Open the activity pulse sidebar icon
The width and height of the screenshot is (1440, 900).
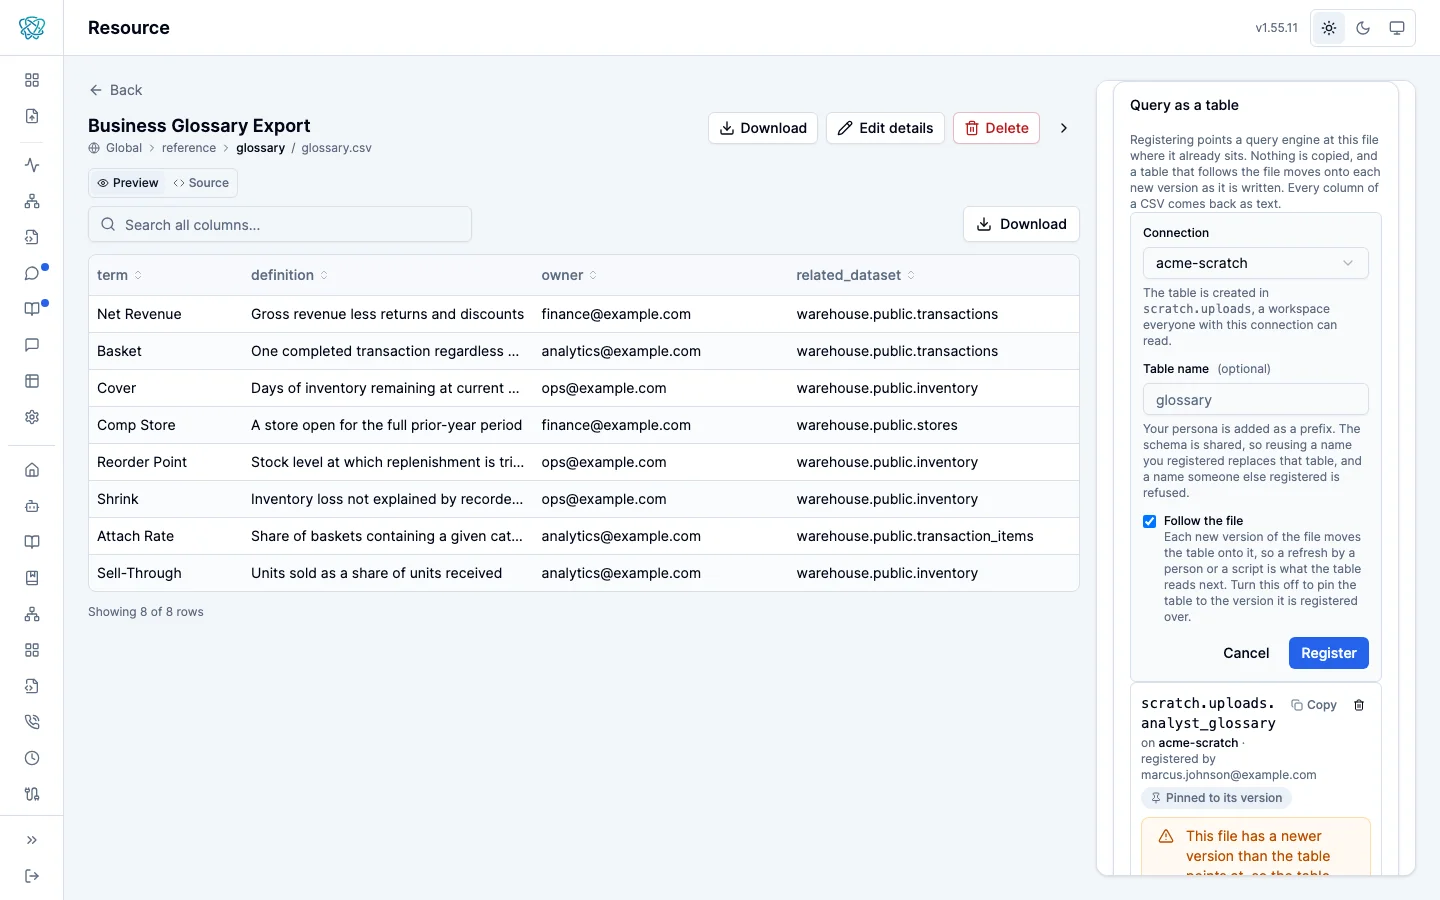pos(32,165)
